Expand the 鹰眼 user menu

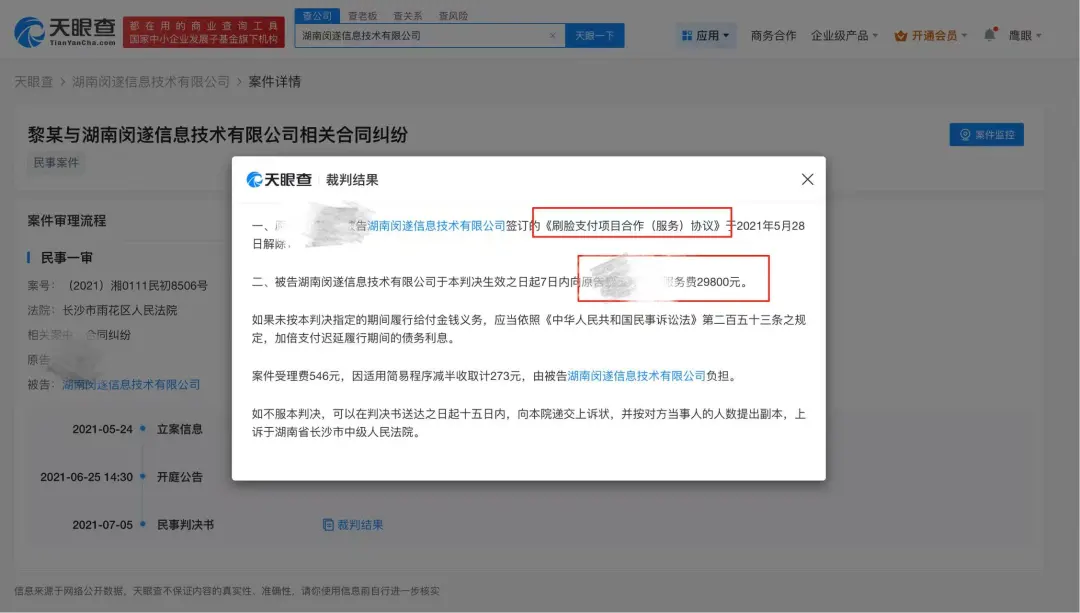pos(1025,35)
